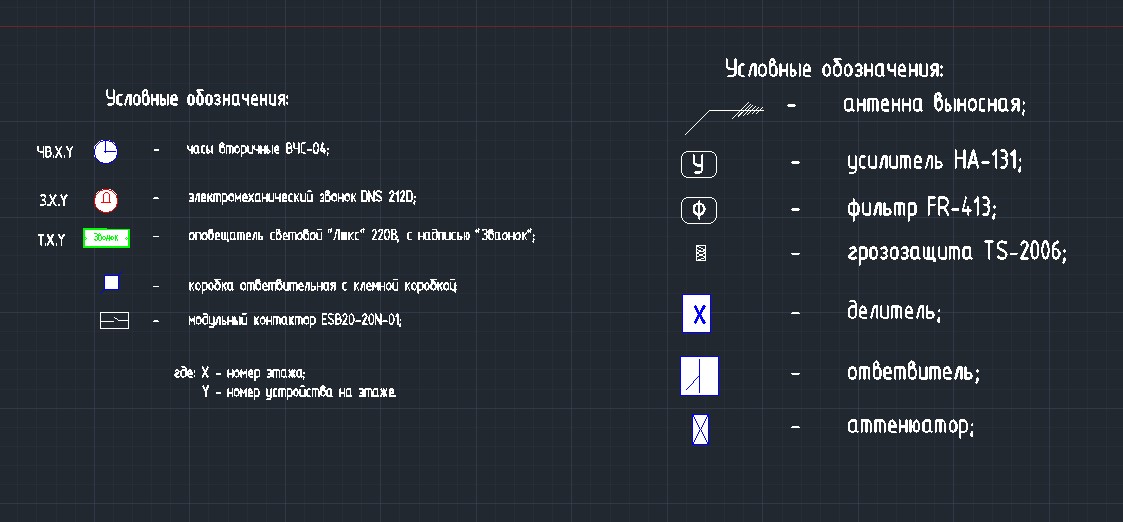Select text 'модульный контактор ESB20-20N-01;'
This screenshot has width=1123, height=522.
(x=295, y=320)
